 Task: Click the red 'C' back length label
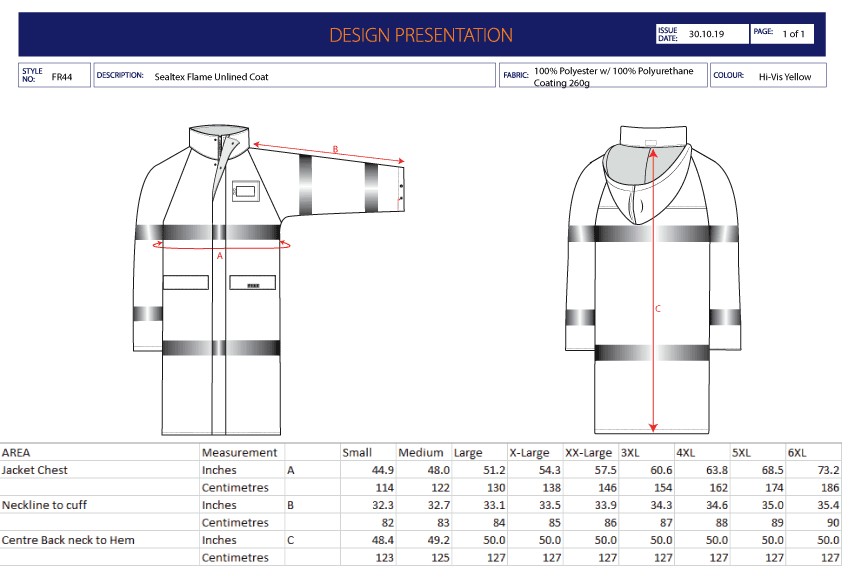click(x=658, y=309)
